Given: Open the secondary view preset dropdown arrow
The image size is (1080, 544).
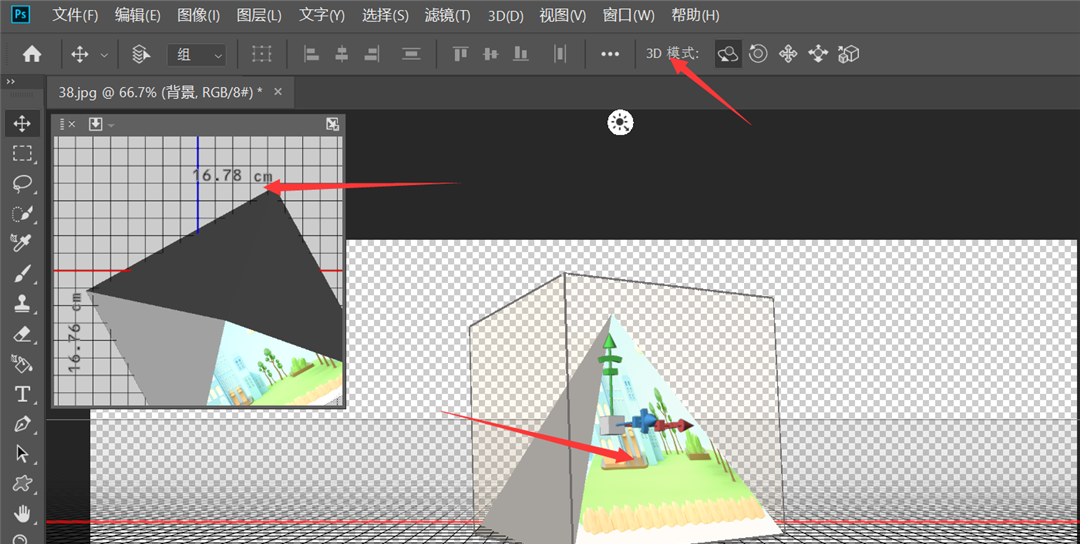Looking at the screenshot, I should 111,125.
